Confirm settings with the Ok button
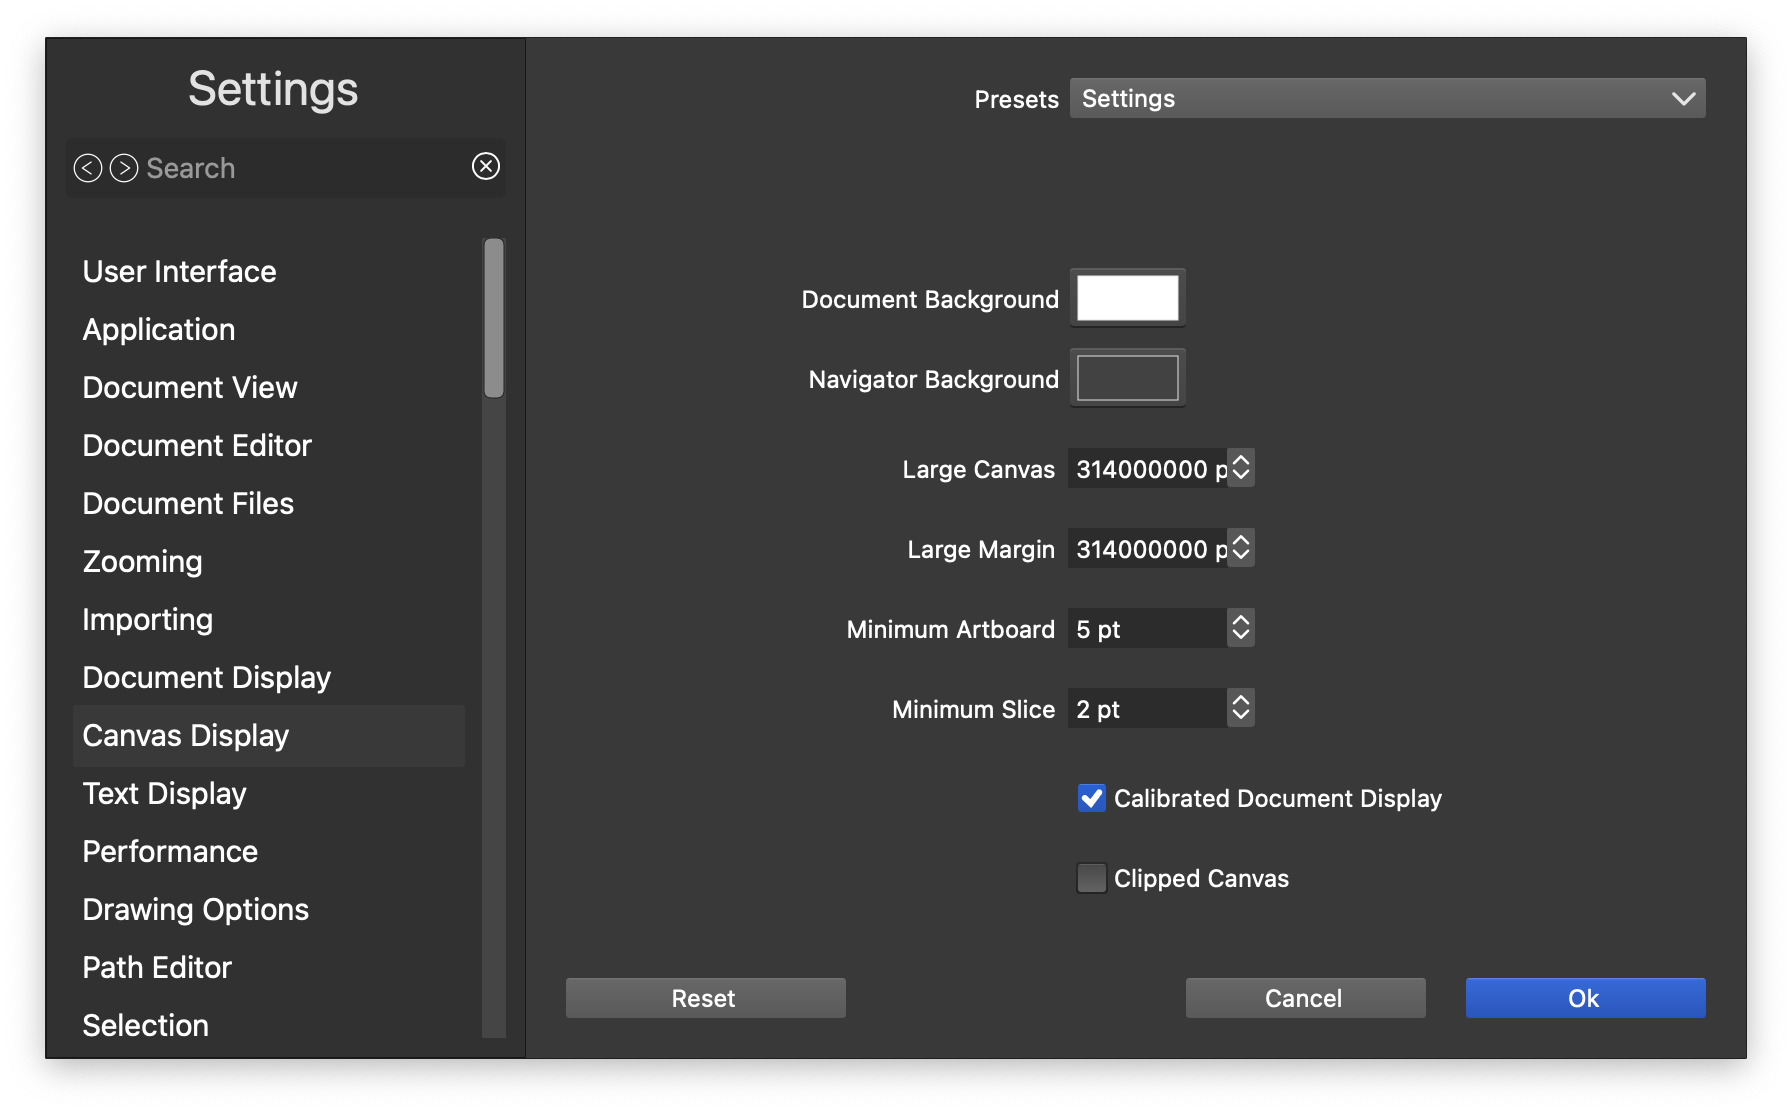Viewport: 1792px width, 1112px height. click(x=1585, y=998)
